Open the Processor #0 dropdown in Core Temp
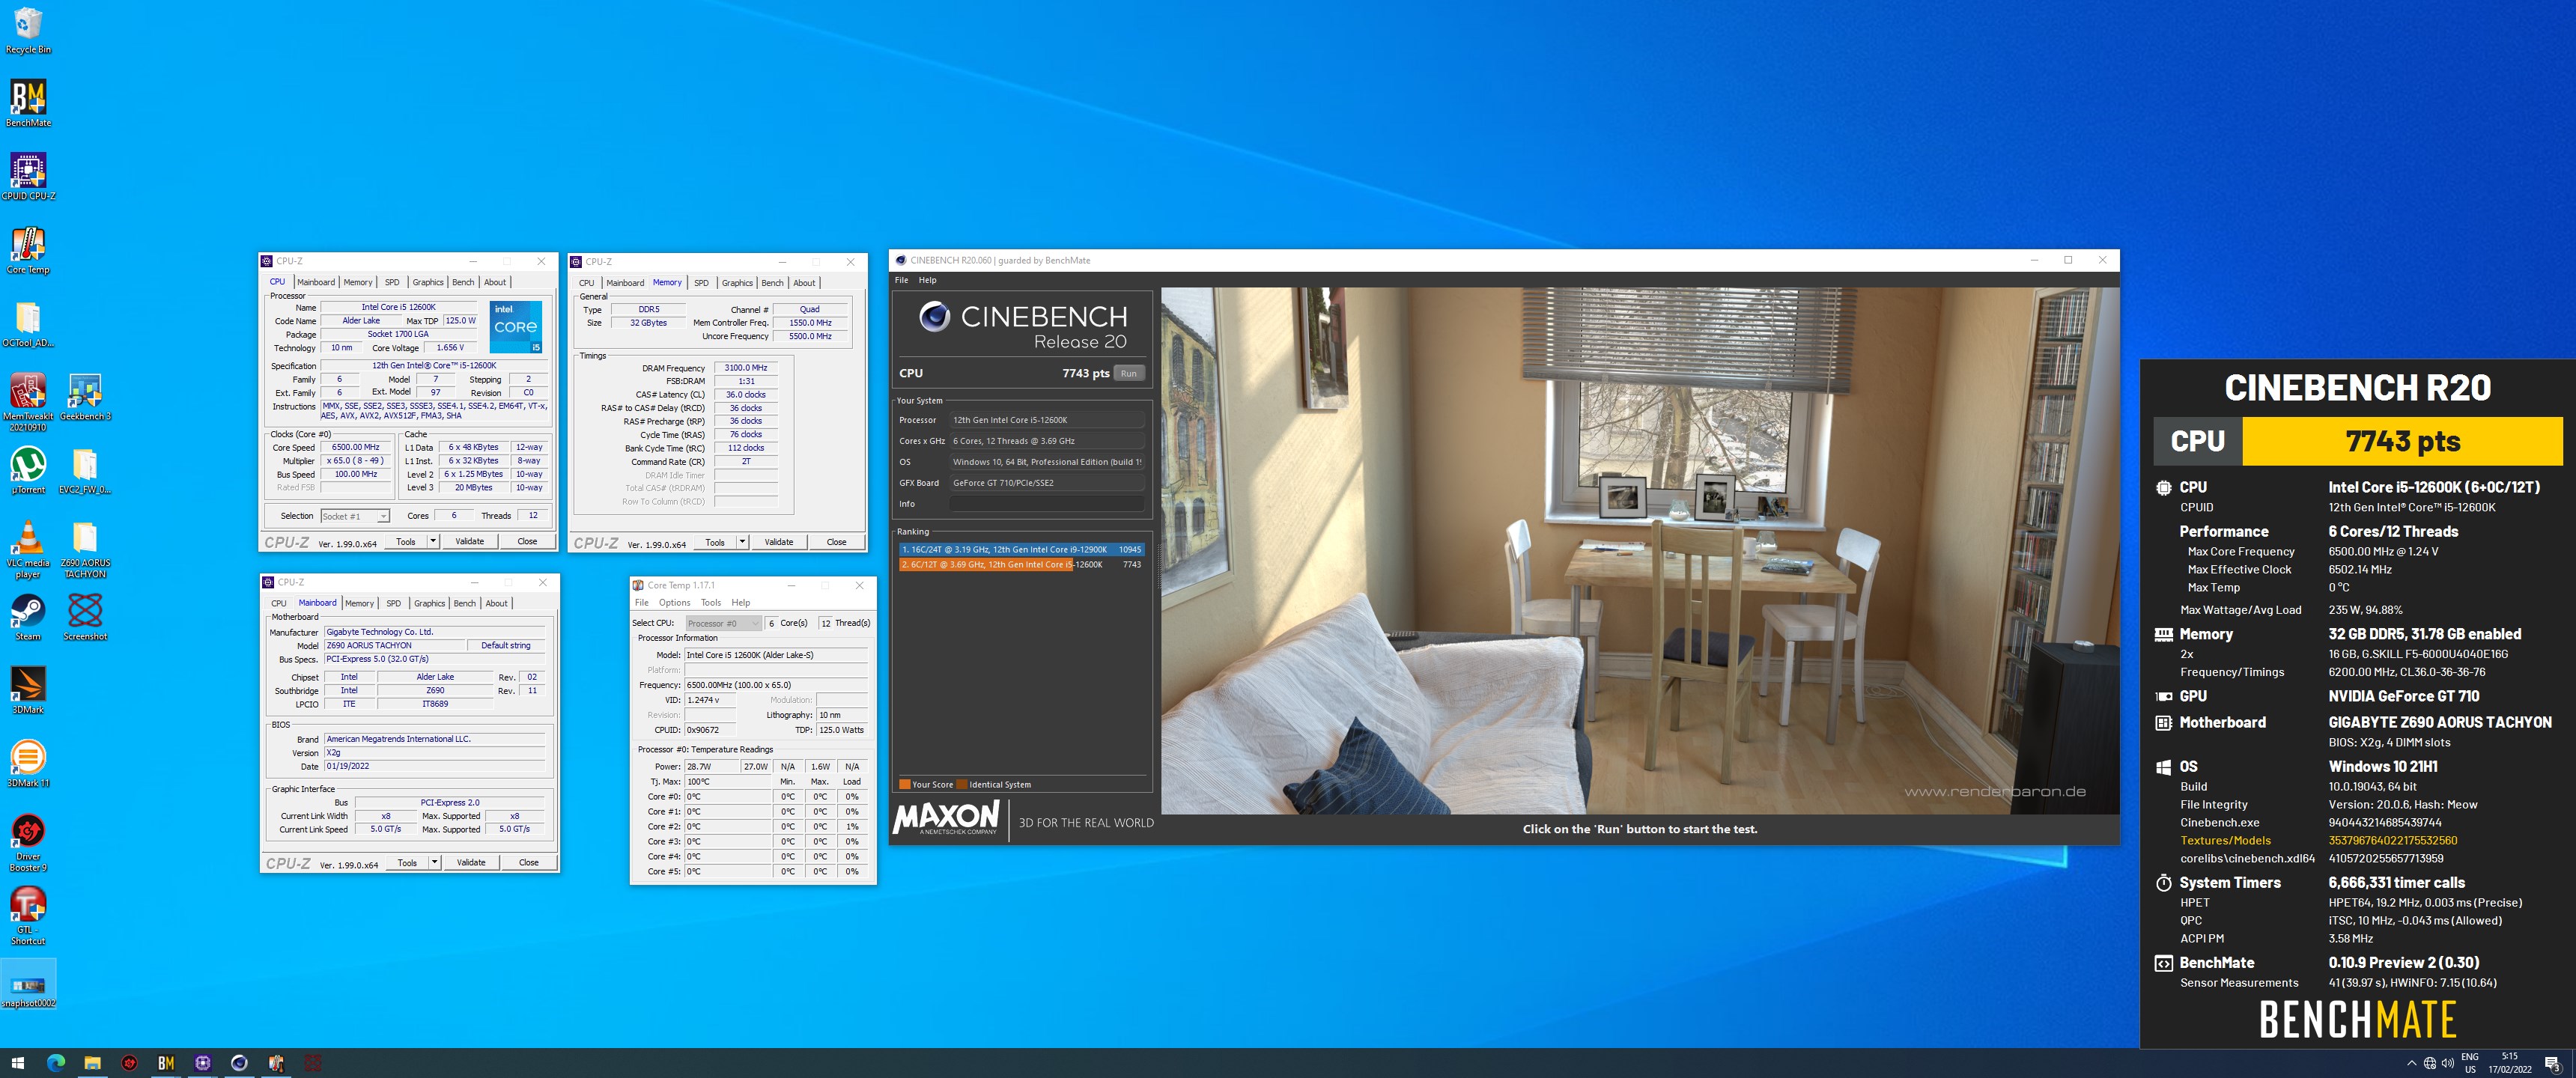 tap(723, 623)
